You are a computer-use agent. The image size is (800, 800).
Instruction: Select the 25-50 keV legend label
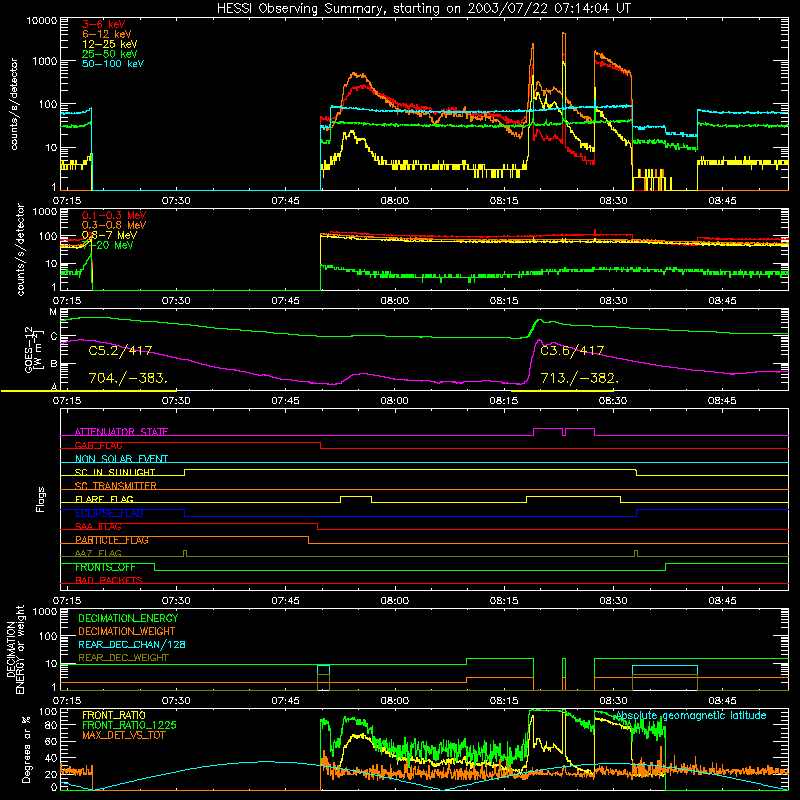pos(110,54)
